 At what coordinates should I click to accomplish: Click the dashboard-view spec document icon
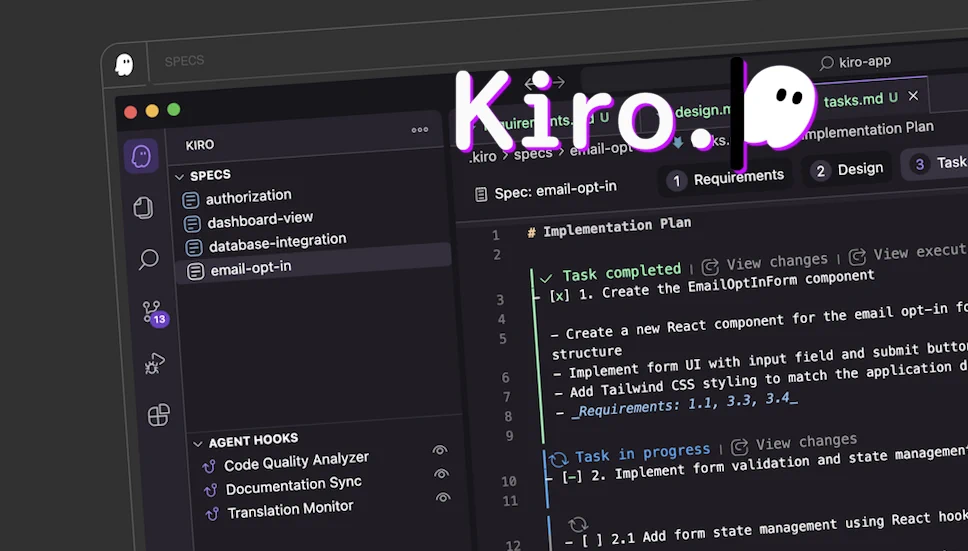pos(193,223)
